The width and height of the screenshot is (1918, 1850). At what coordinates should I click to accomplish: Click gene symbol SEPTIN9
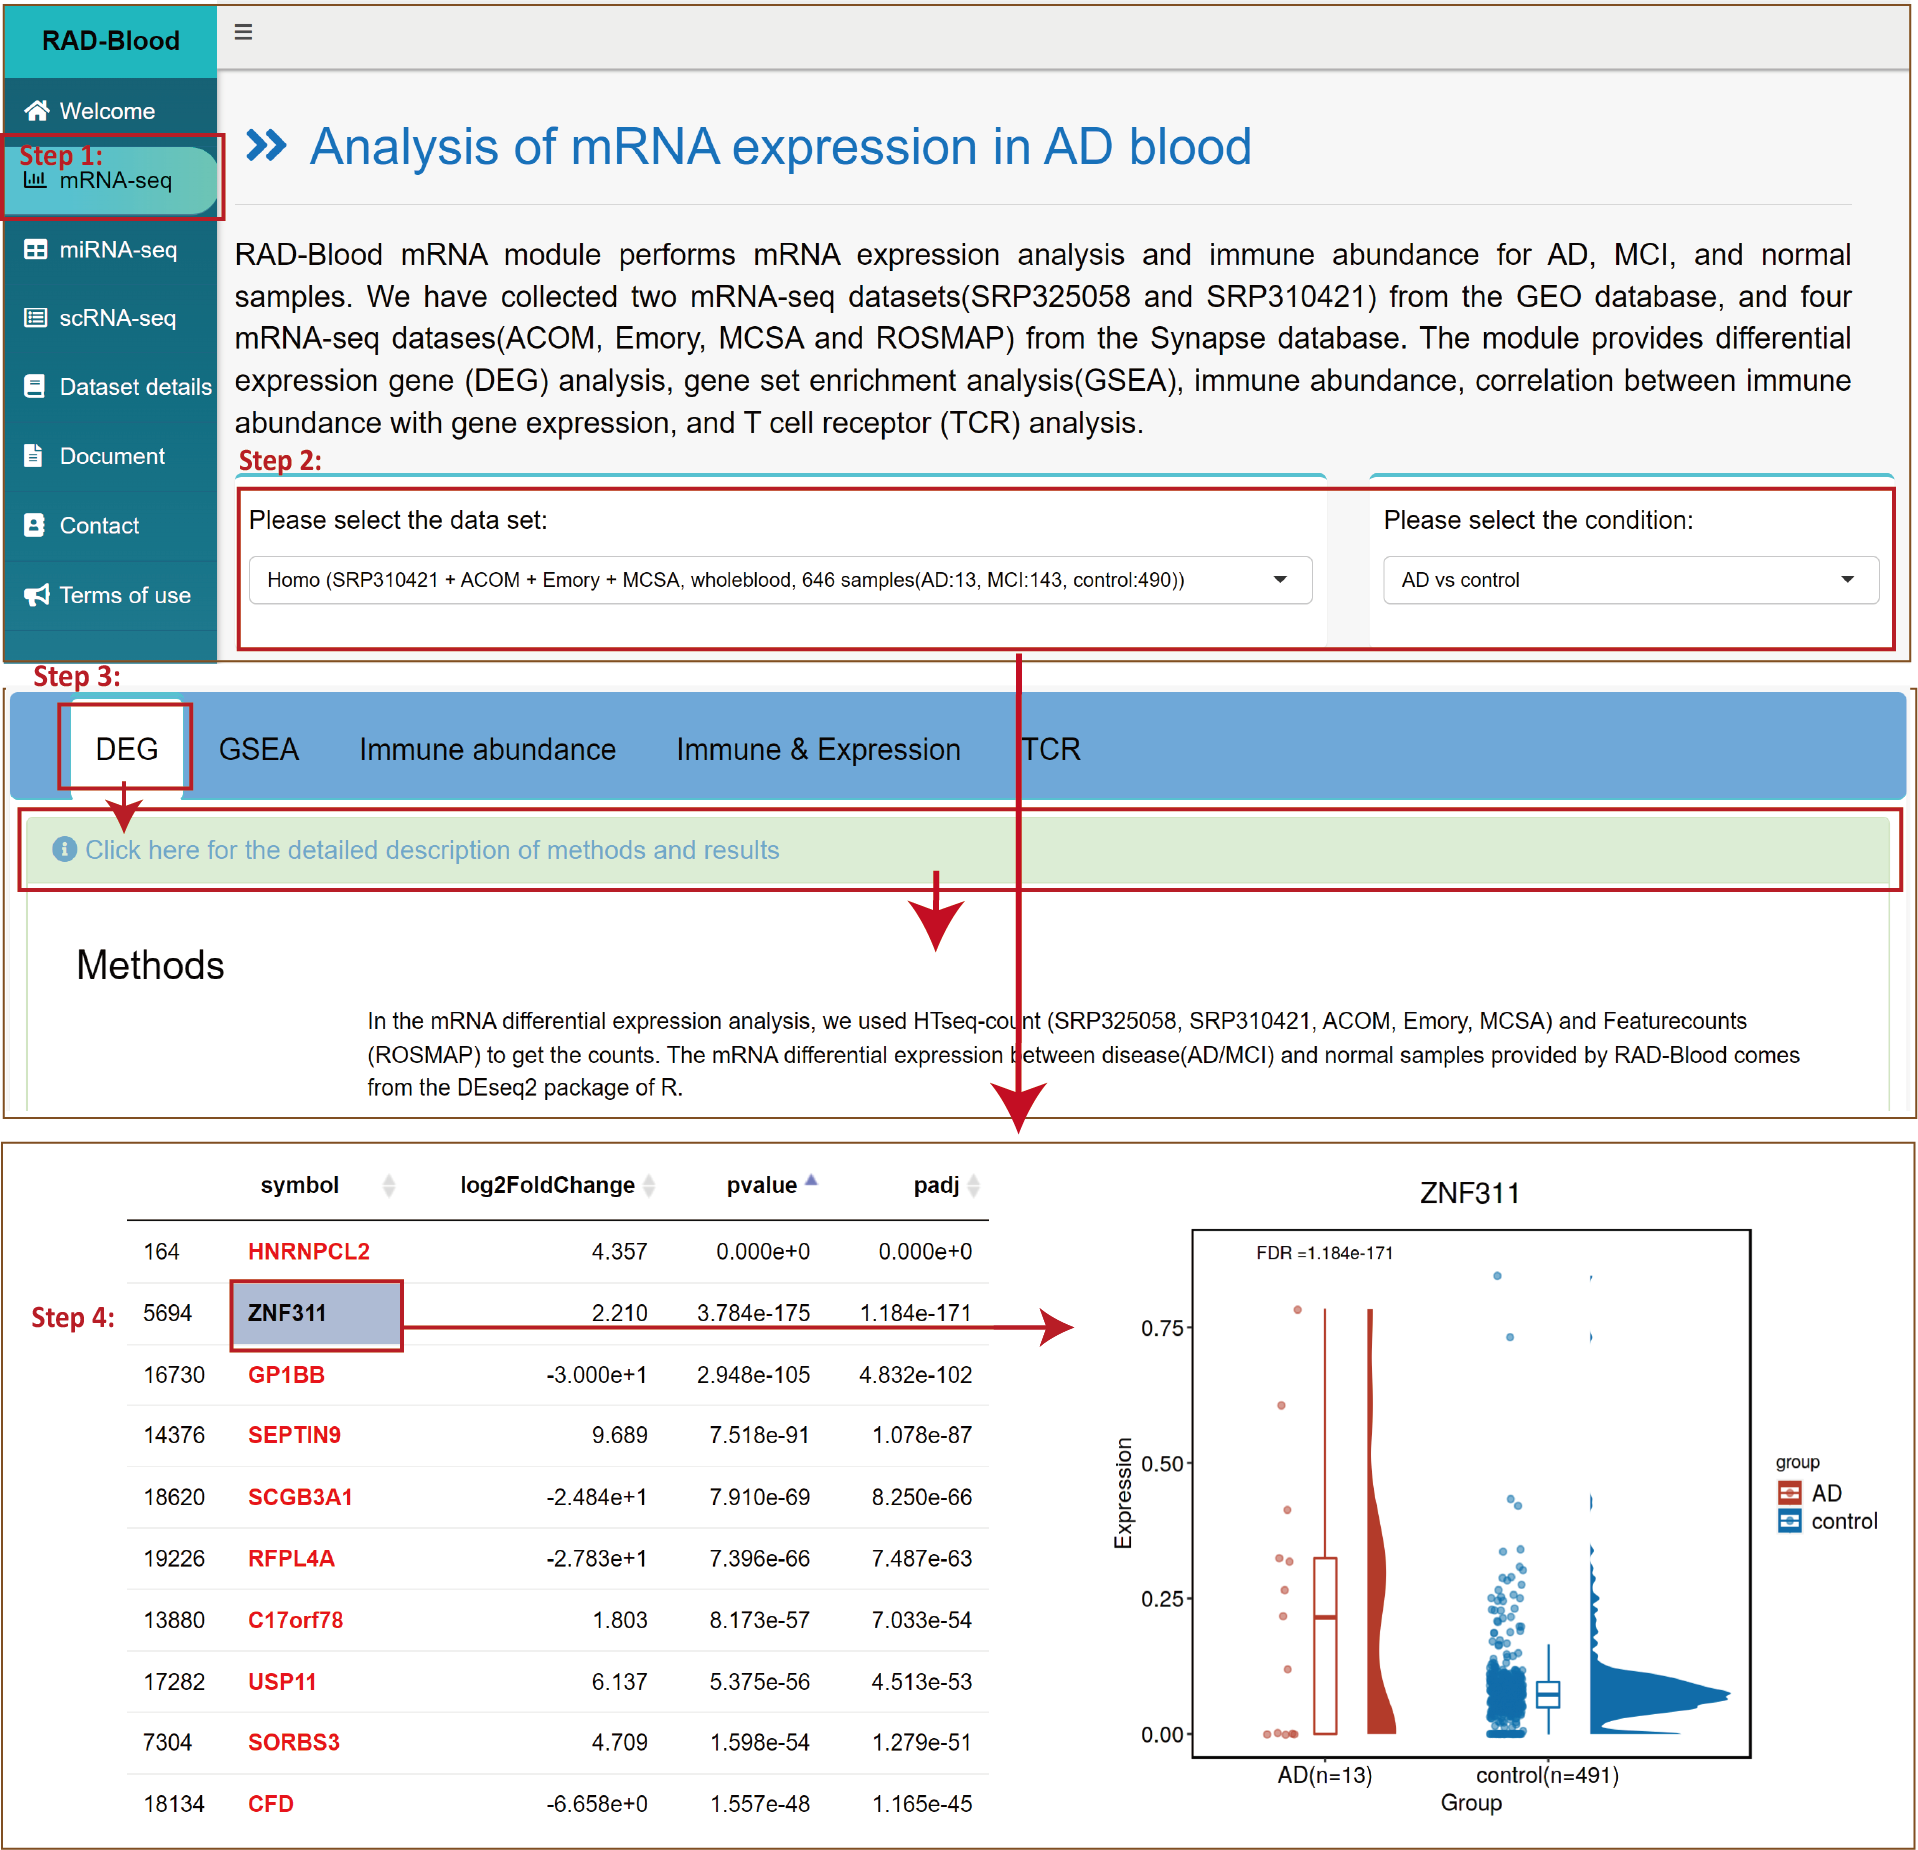pos(294,1435)
